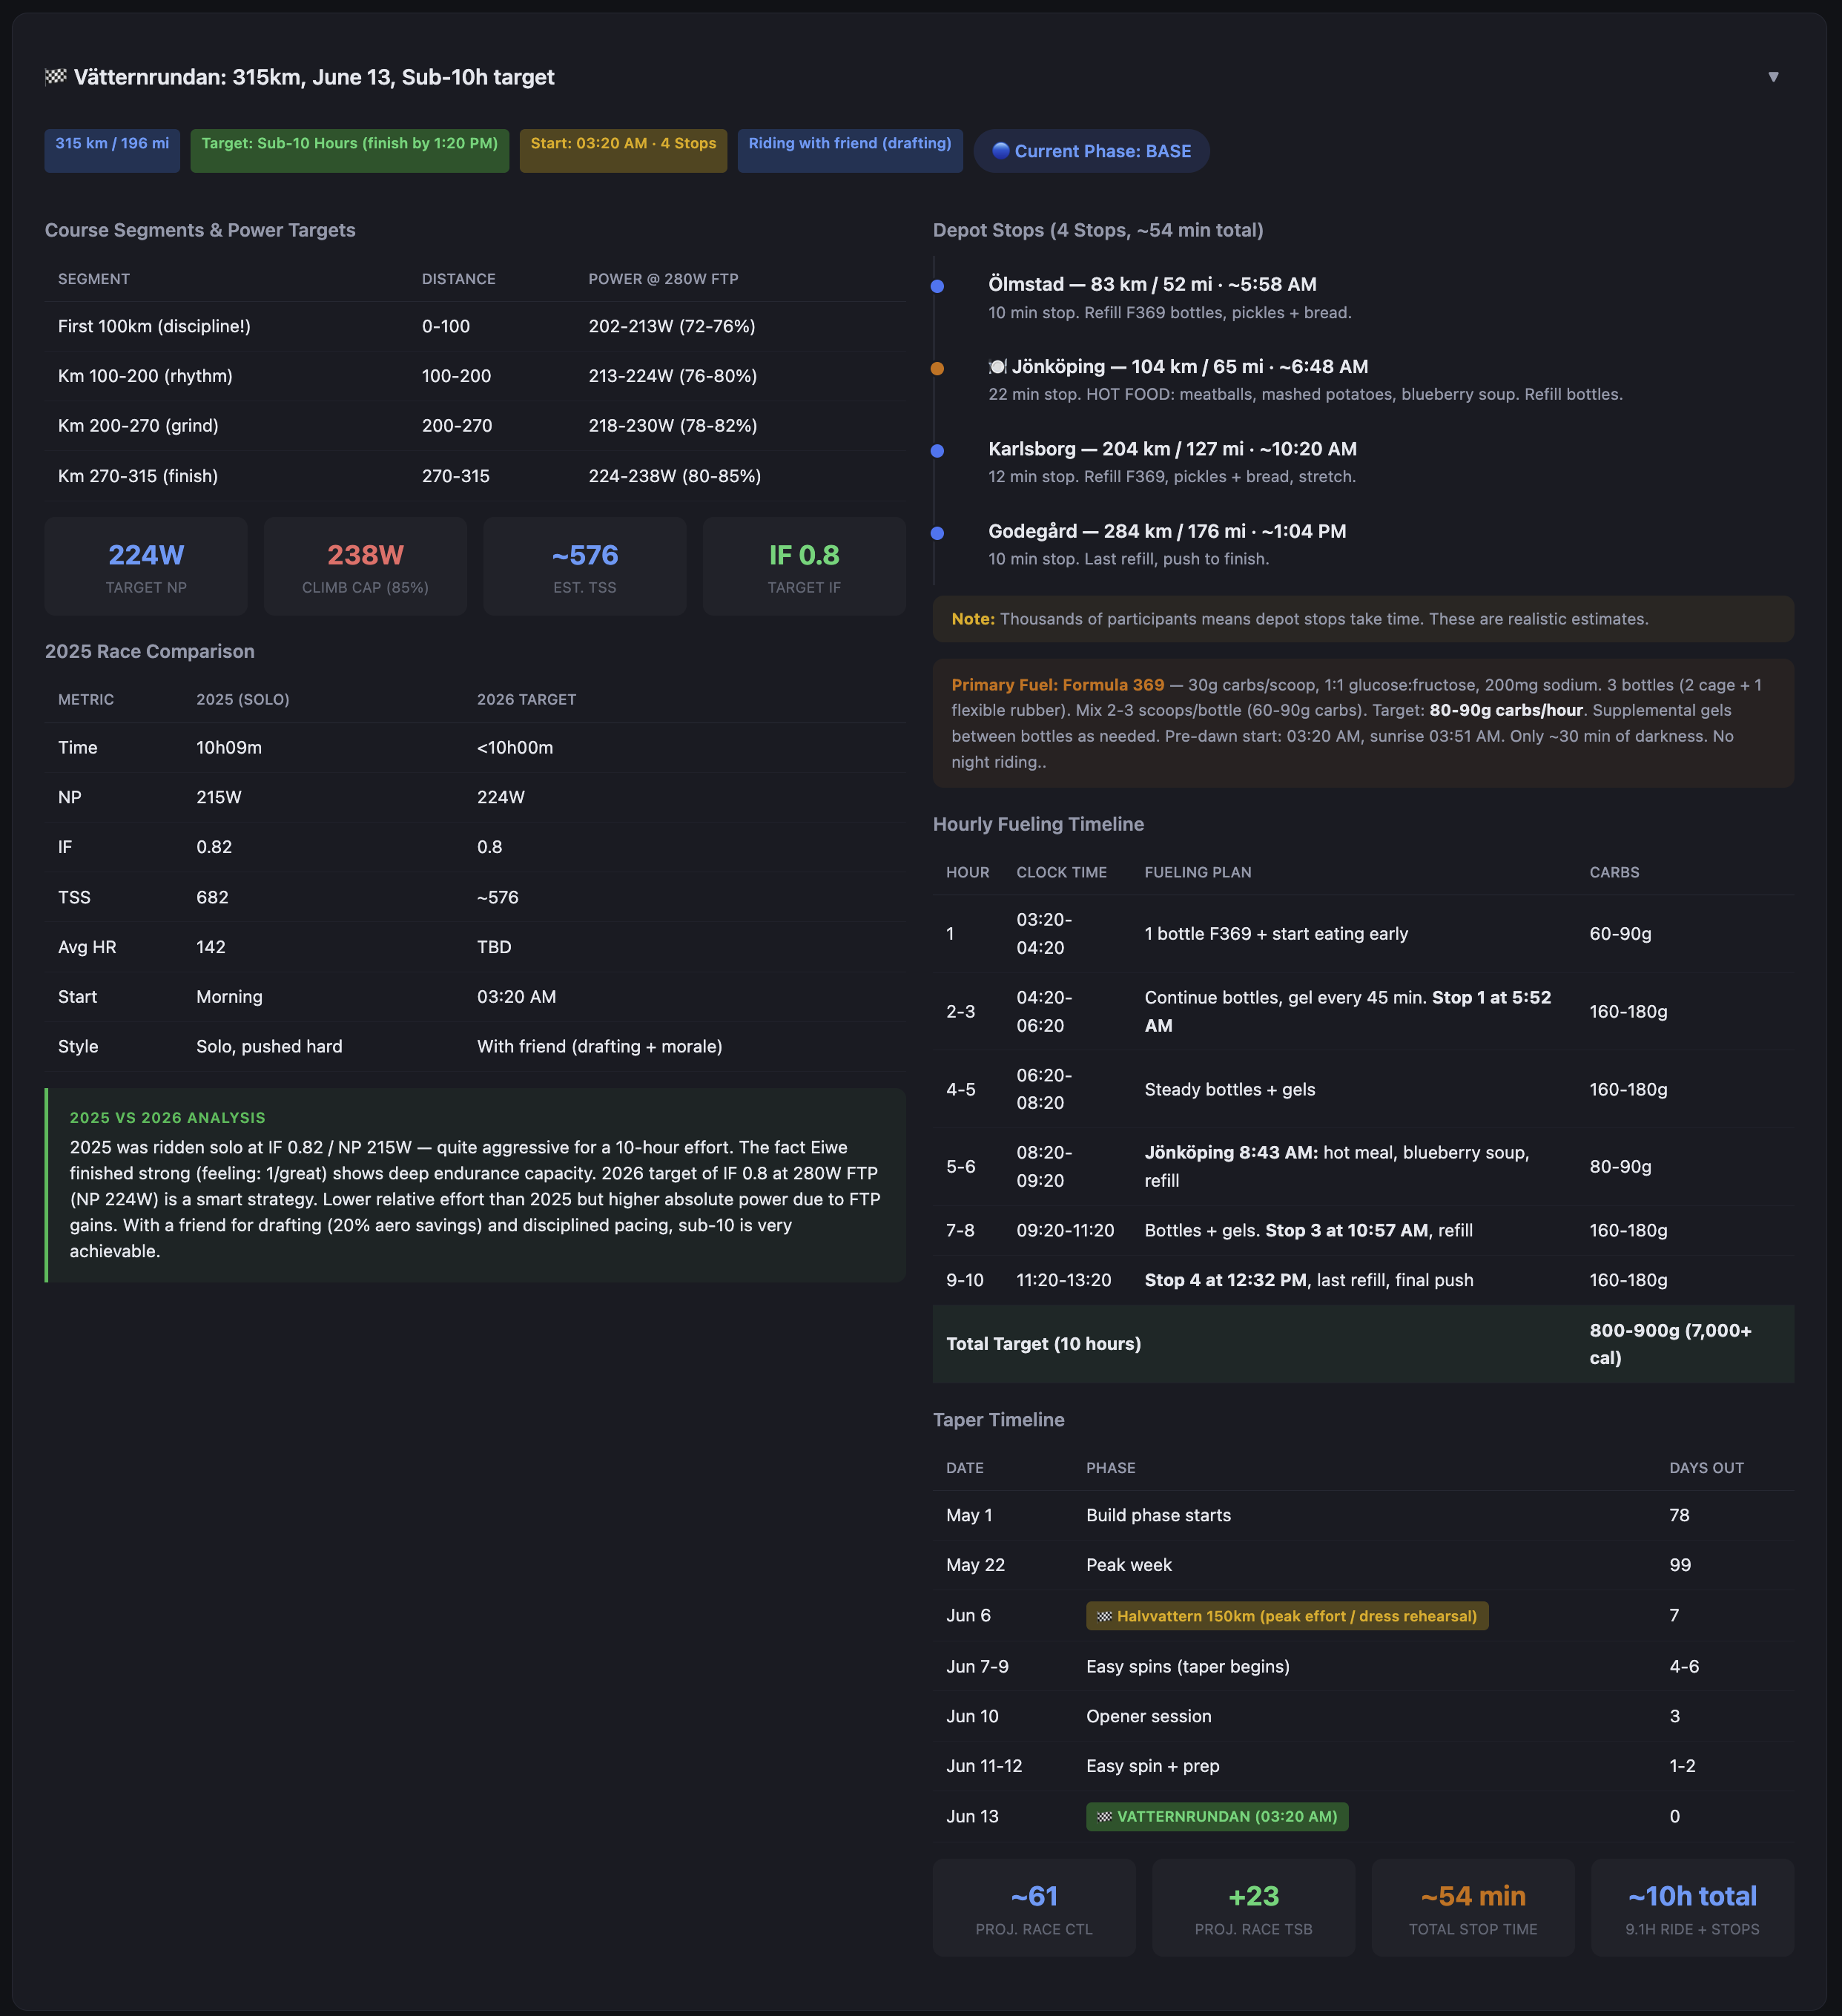Collapse the Vätternrundan card with the arrow
This screenshot has width=1842, height=2016.
coord(1772,77)
